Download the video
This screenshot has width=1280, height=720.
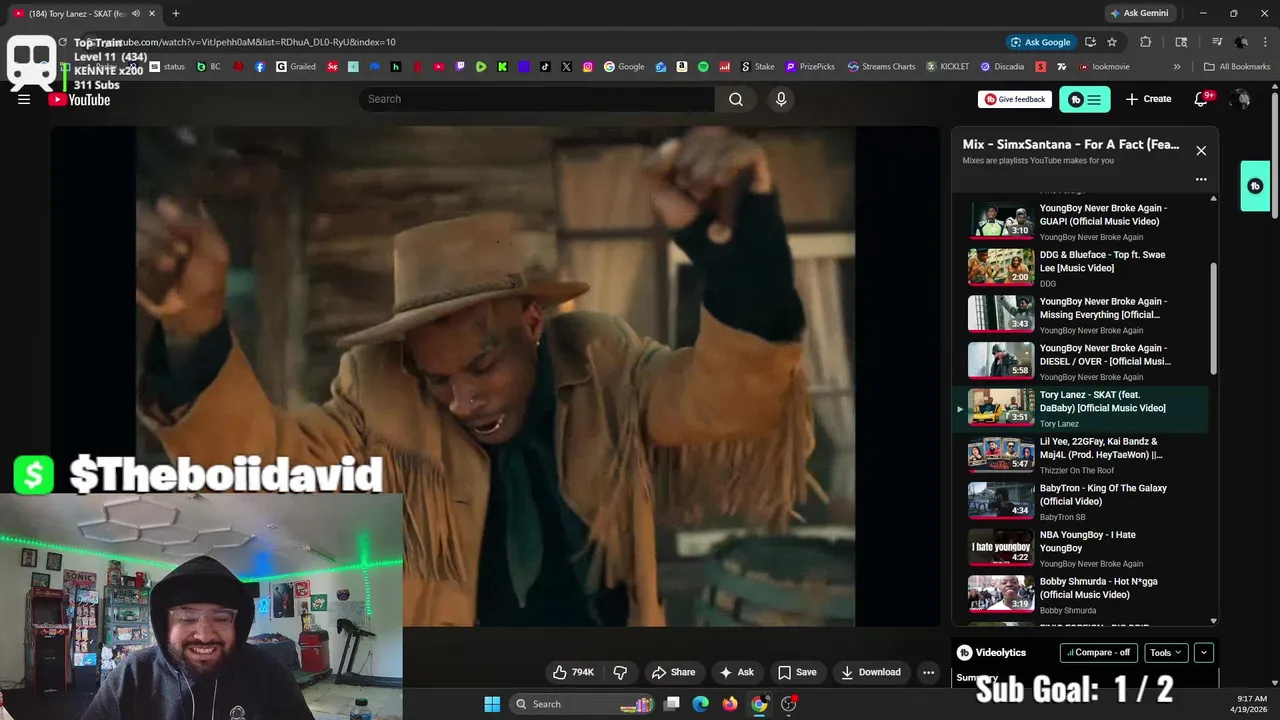click(870, 672)
